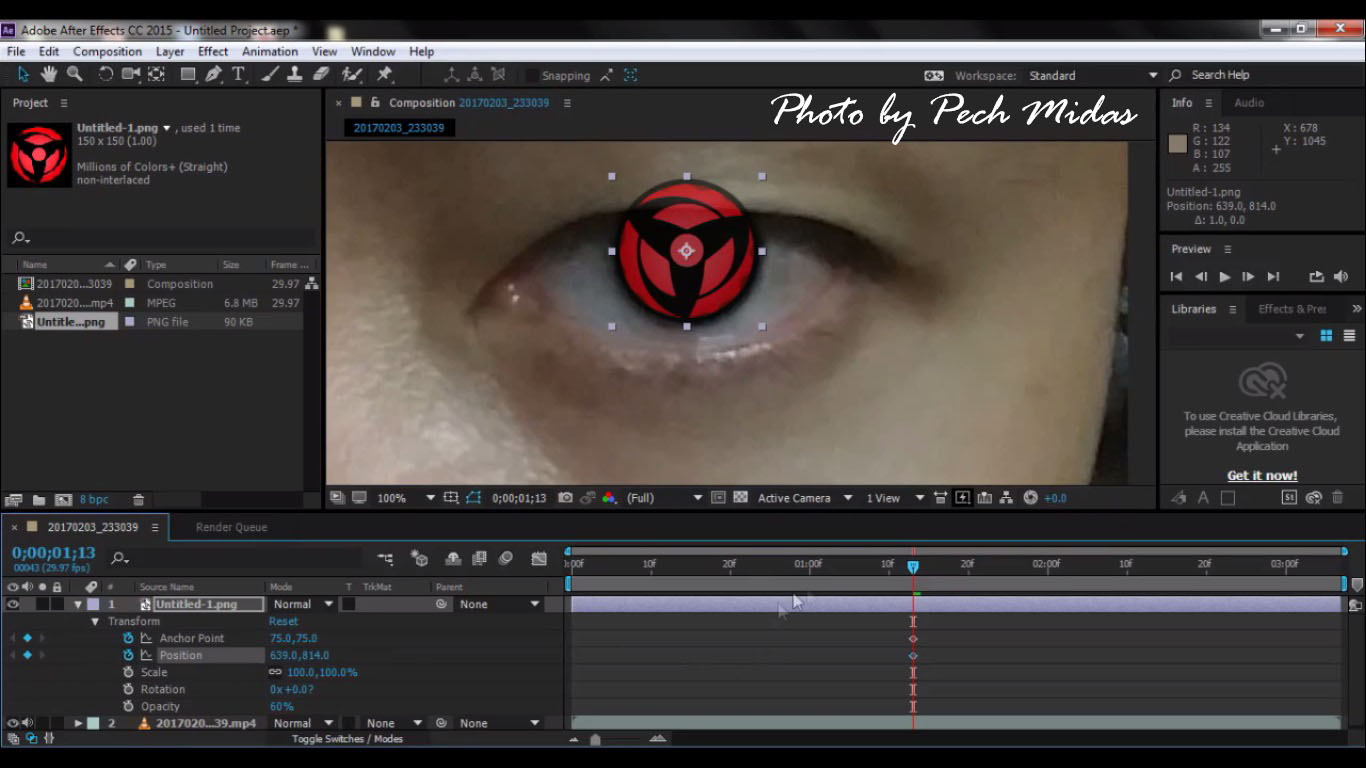This screenshot has height=768, width=1366.
Task: Toggle the Position stopwatch
Action: pos(128,655)
